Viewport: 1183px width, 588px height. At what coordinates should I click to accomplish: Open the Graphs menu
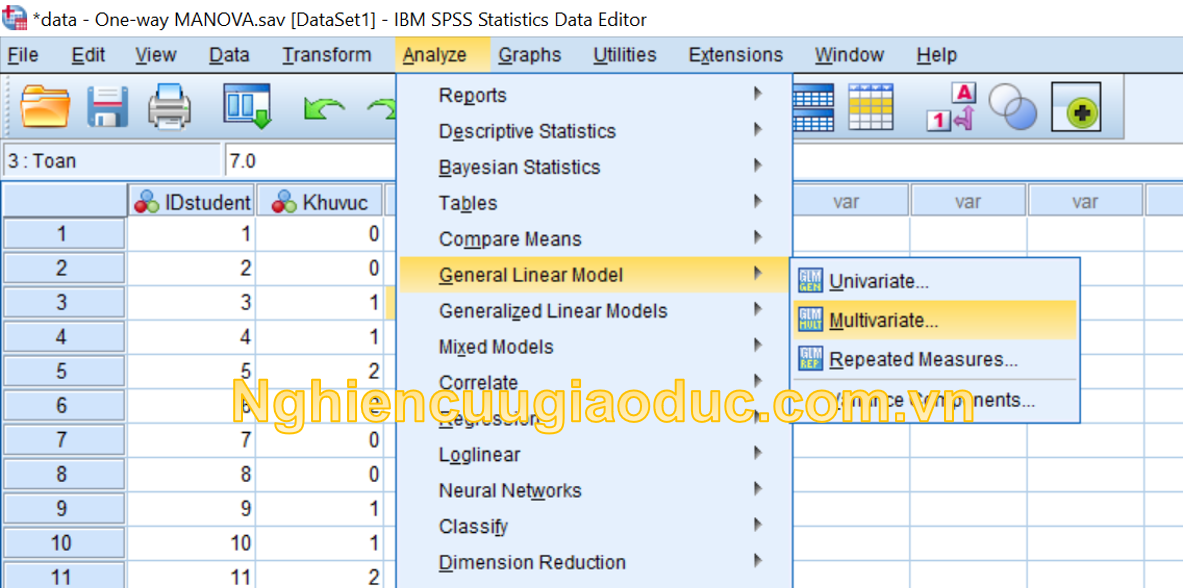point(529,55)
